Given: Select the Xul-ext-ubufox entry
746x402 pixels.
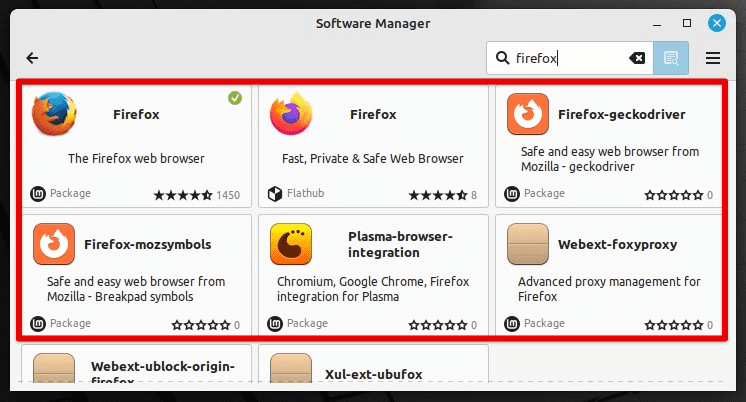Looking at the screenshot, I should click(373, 373).
